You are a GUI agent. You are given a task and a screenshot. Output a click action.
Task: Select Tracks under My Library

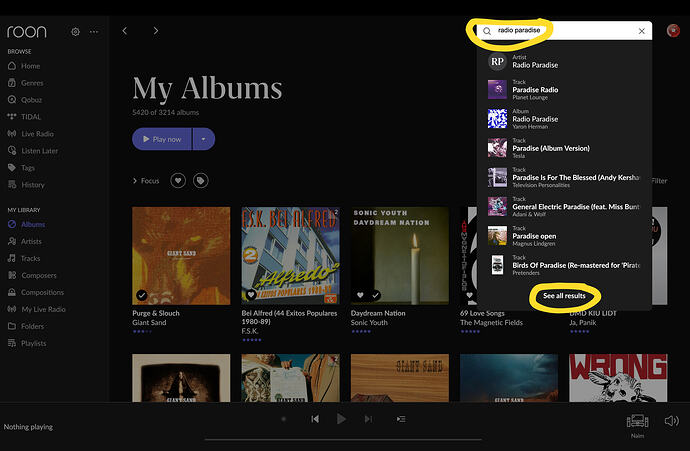coord(24,258)
